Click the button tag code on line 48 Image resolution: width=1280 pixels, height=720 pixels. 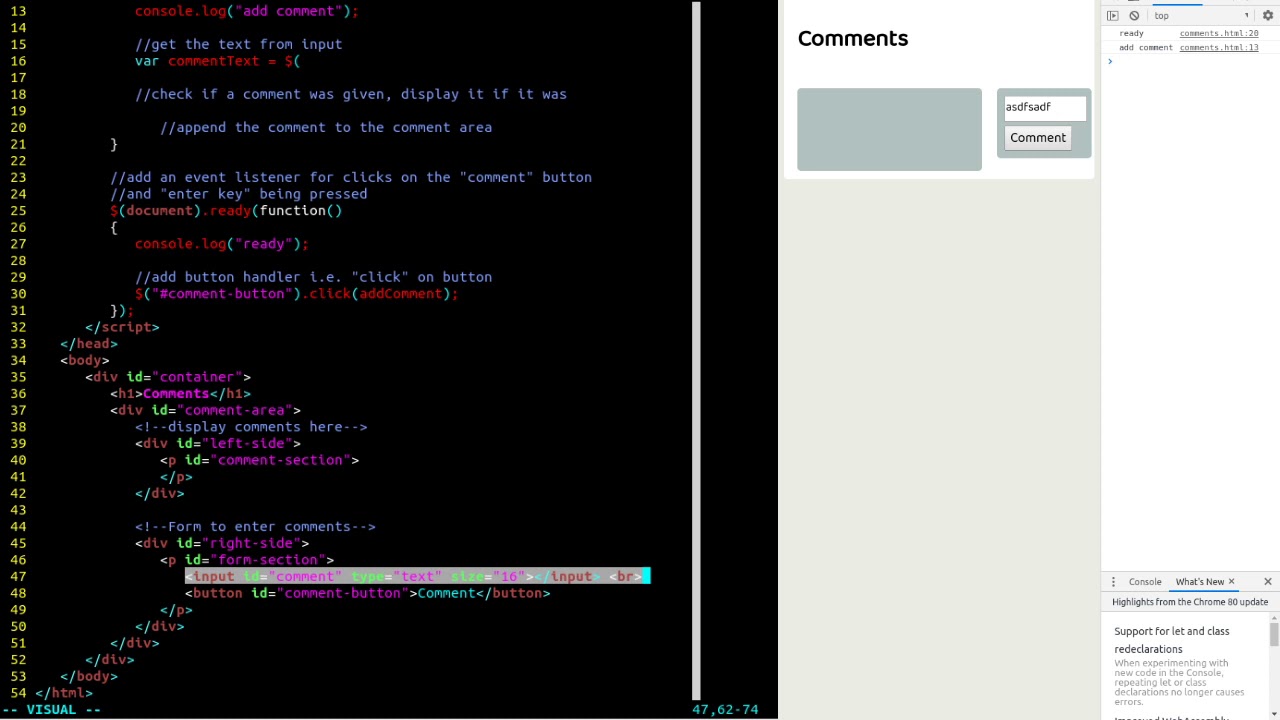[367, 593]
